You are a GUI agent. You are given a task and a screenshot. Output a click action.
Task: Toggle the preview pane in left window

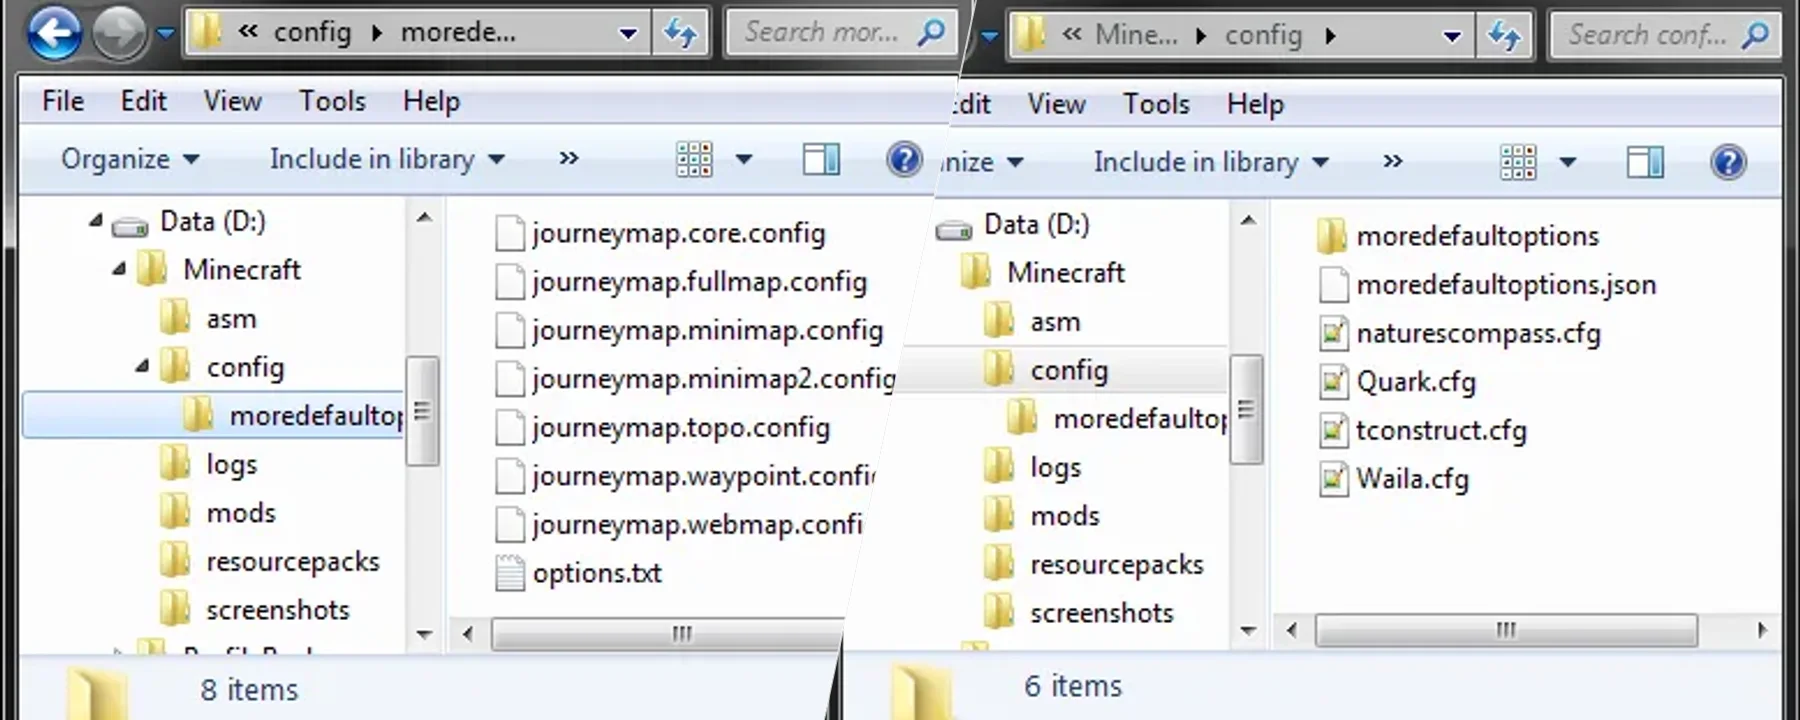(821, 159)
